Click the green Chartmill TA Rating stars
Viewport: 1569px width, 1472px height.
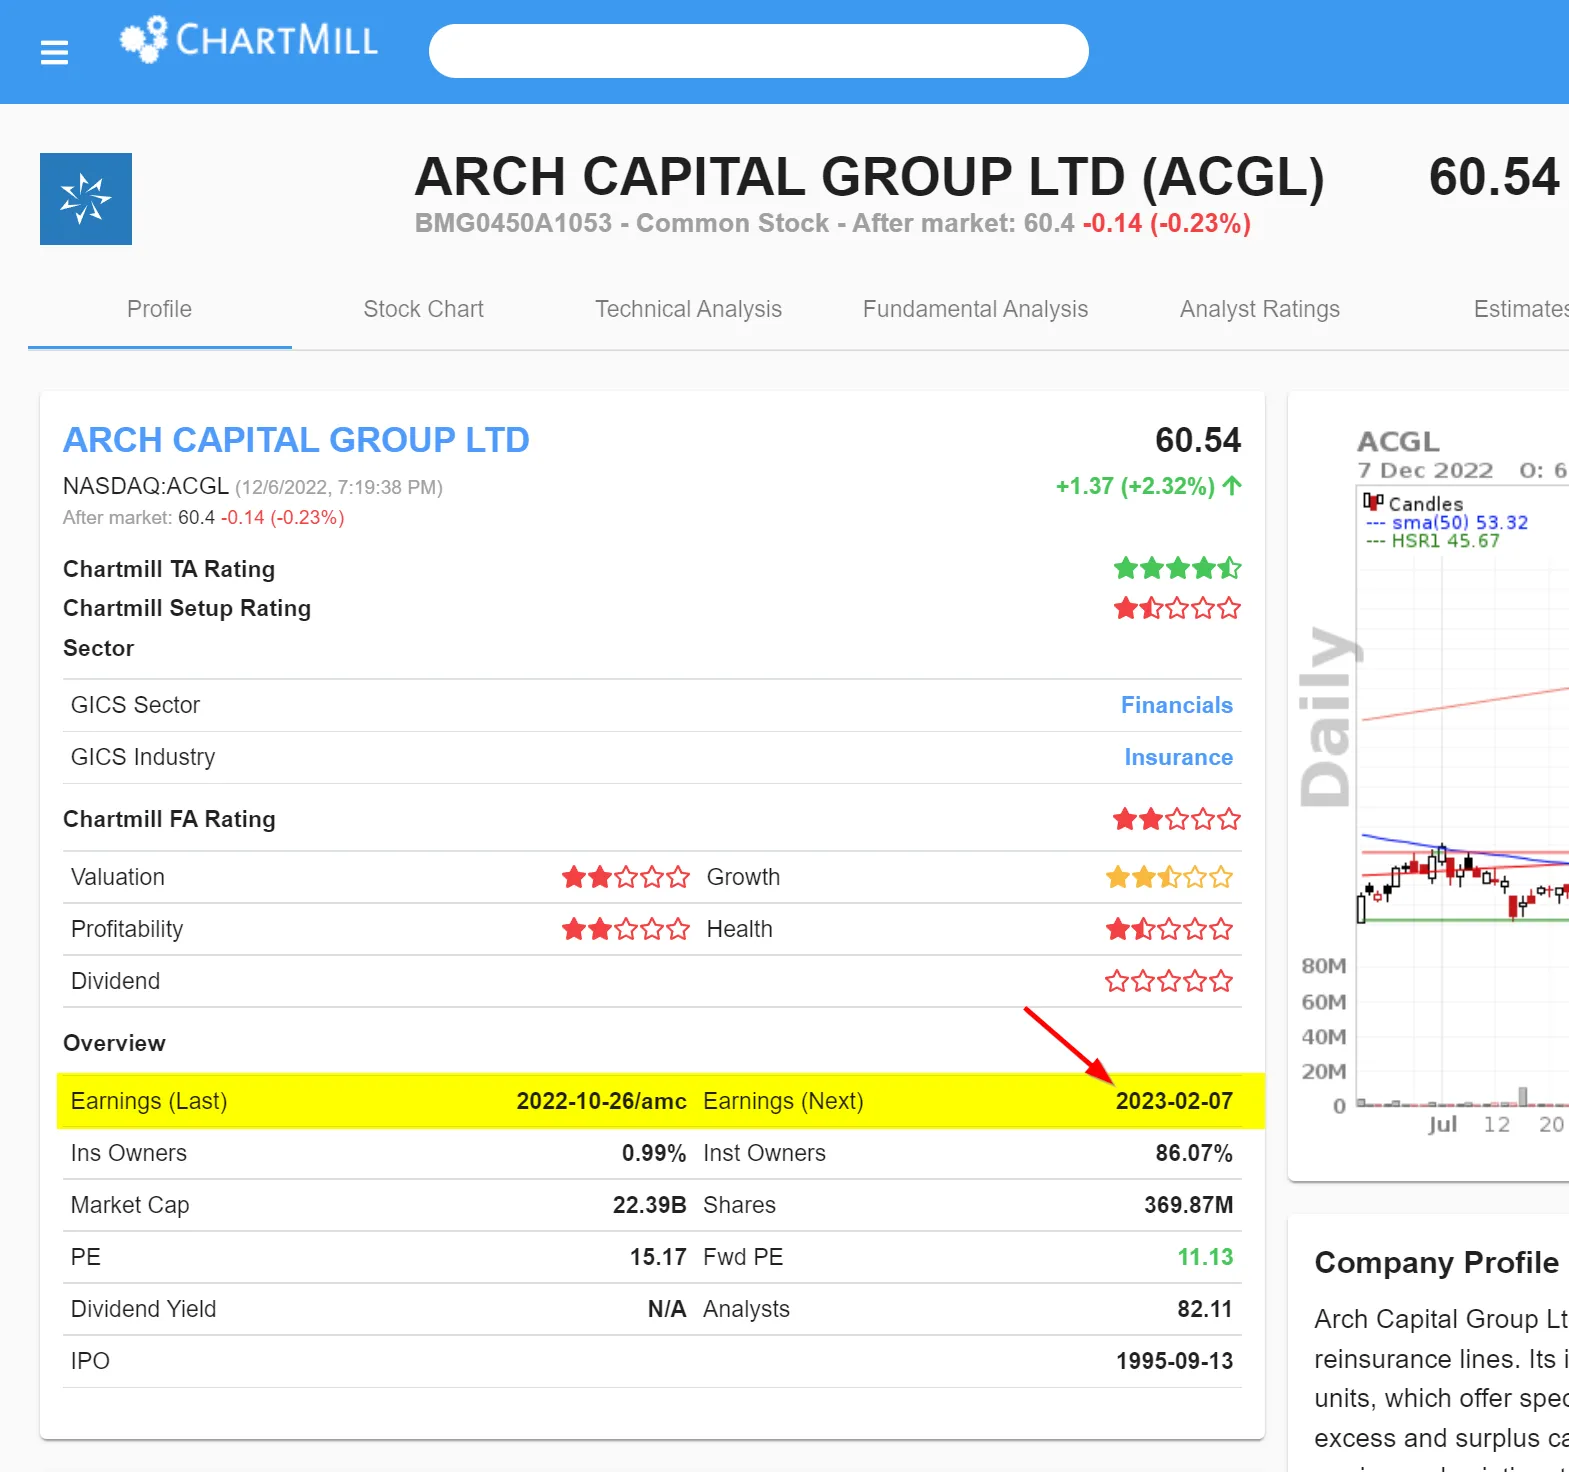coord(1177,569)
